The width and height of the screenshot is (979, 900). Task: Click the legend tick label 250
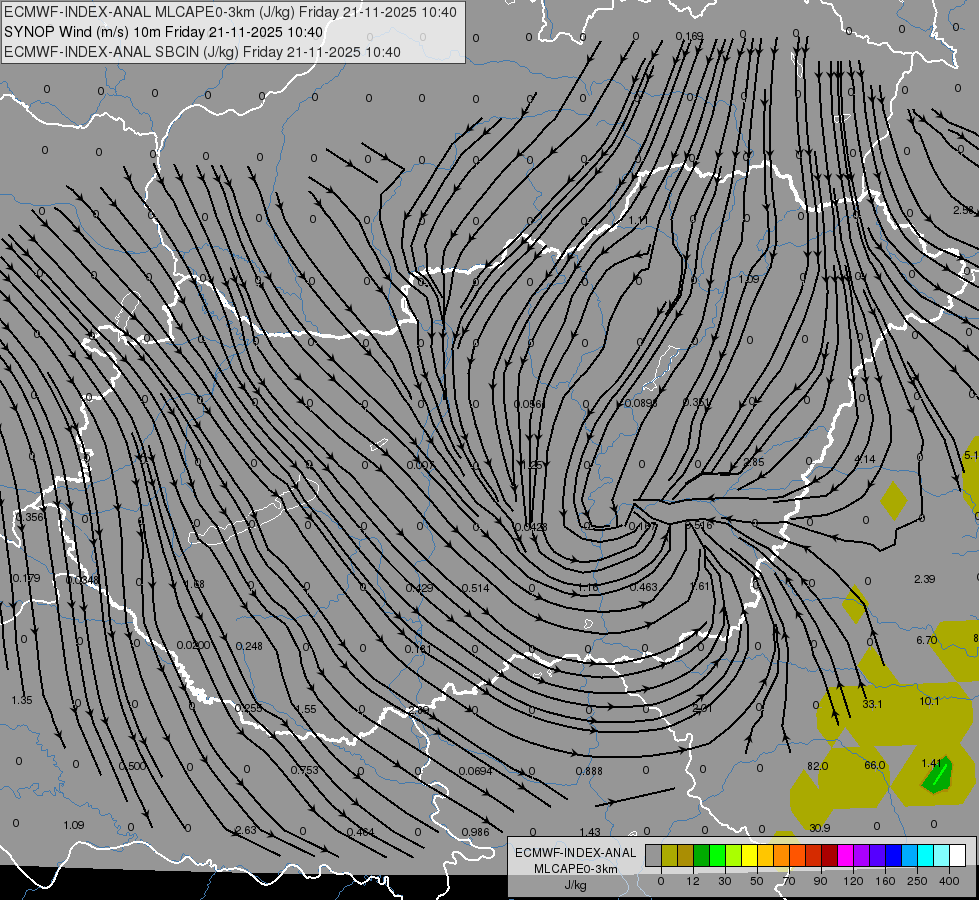917,881
